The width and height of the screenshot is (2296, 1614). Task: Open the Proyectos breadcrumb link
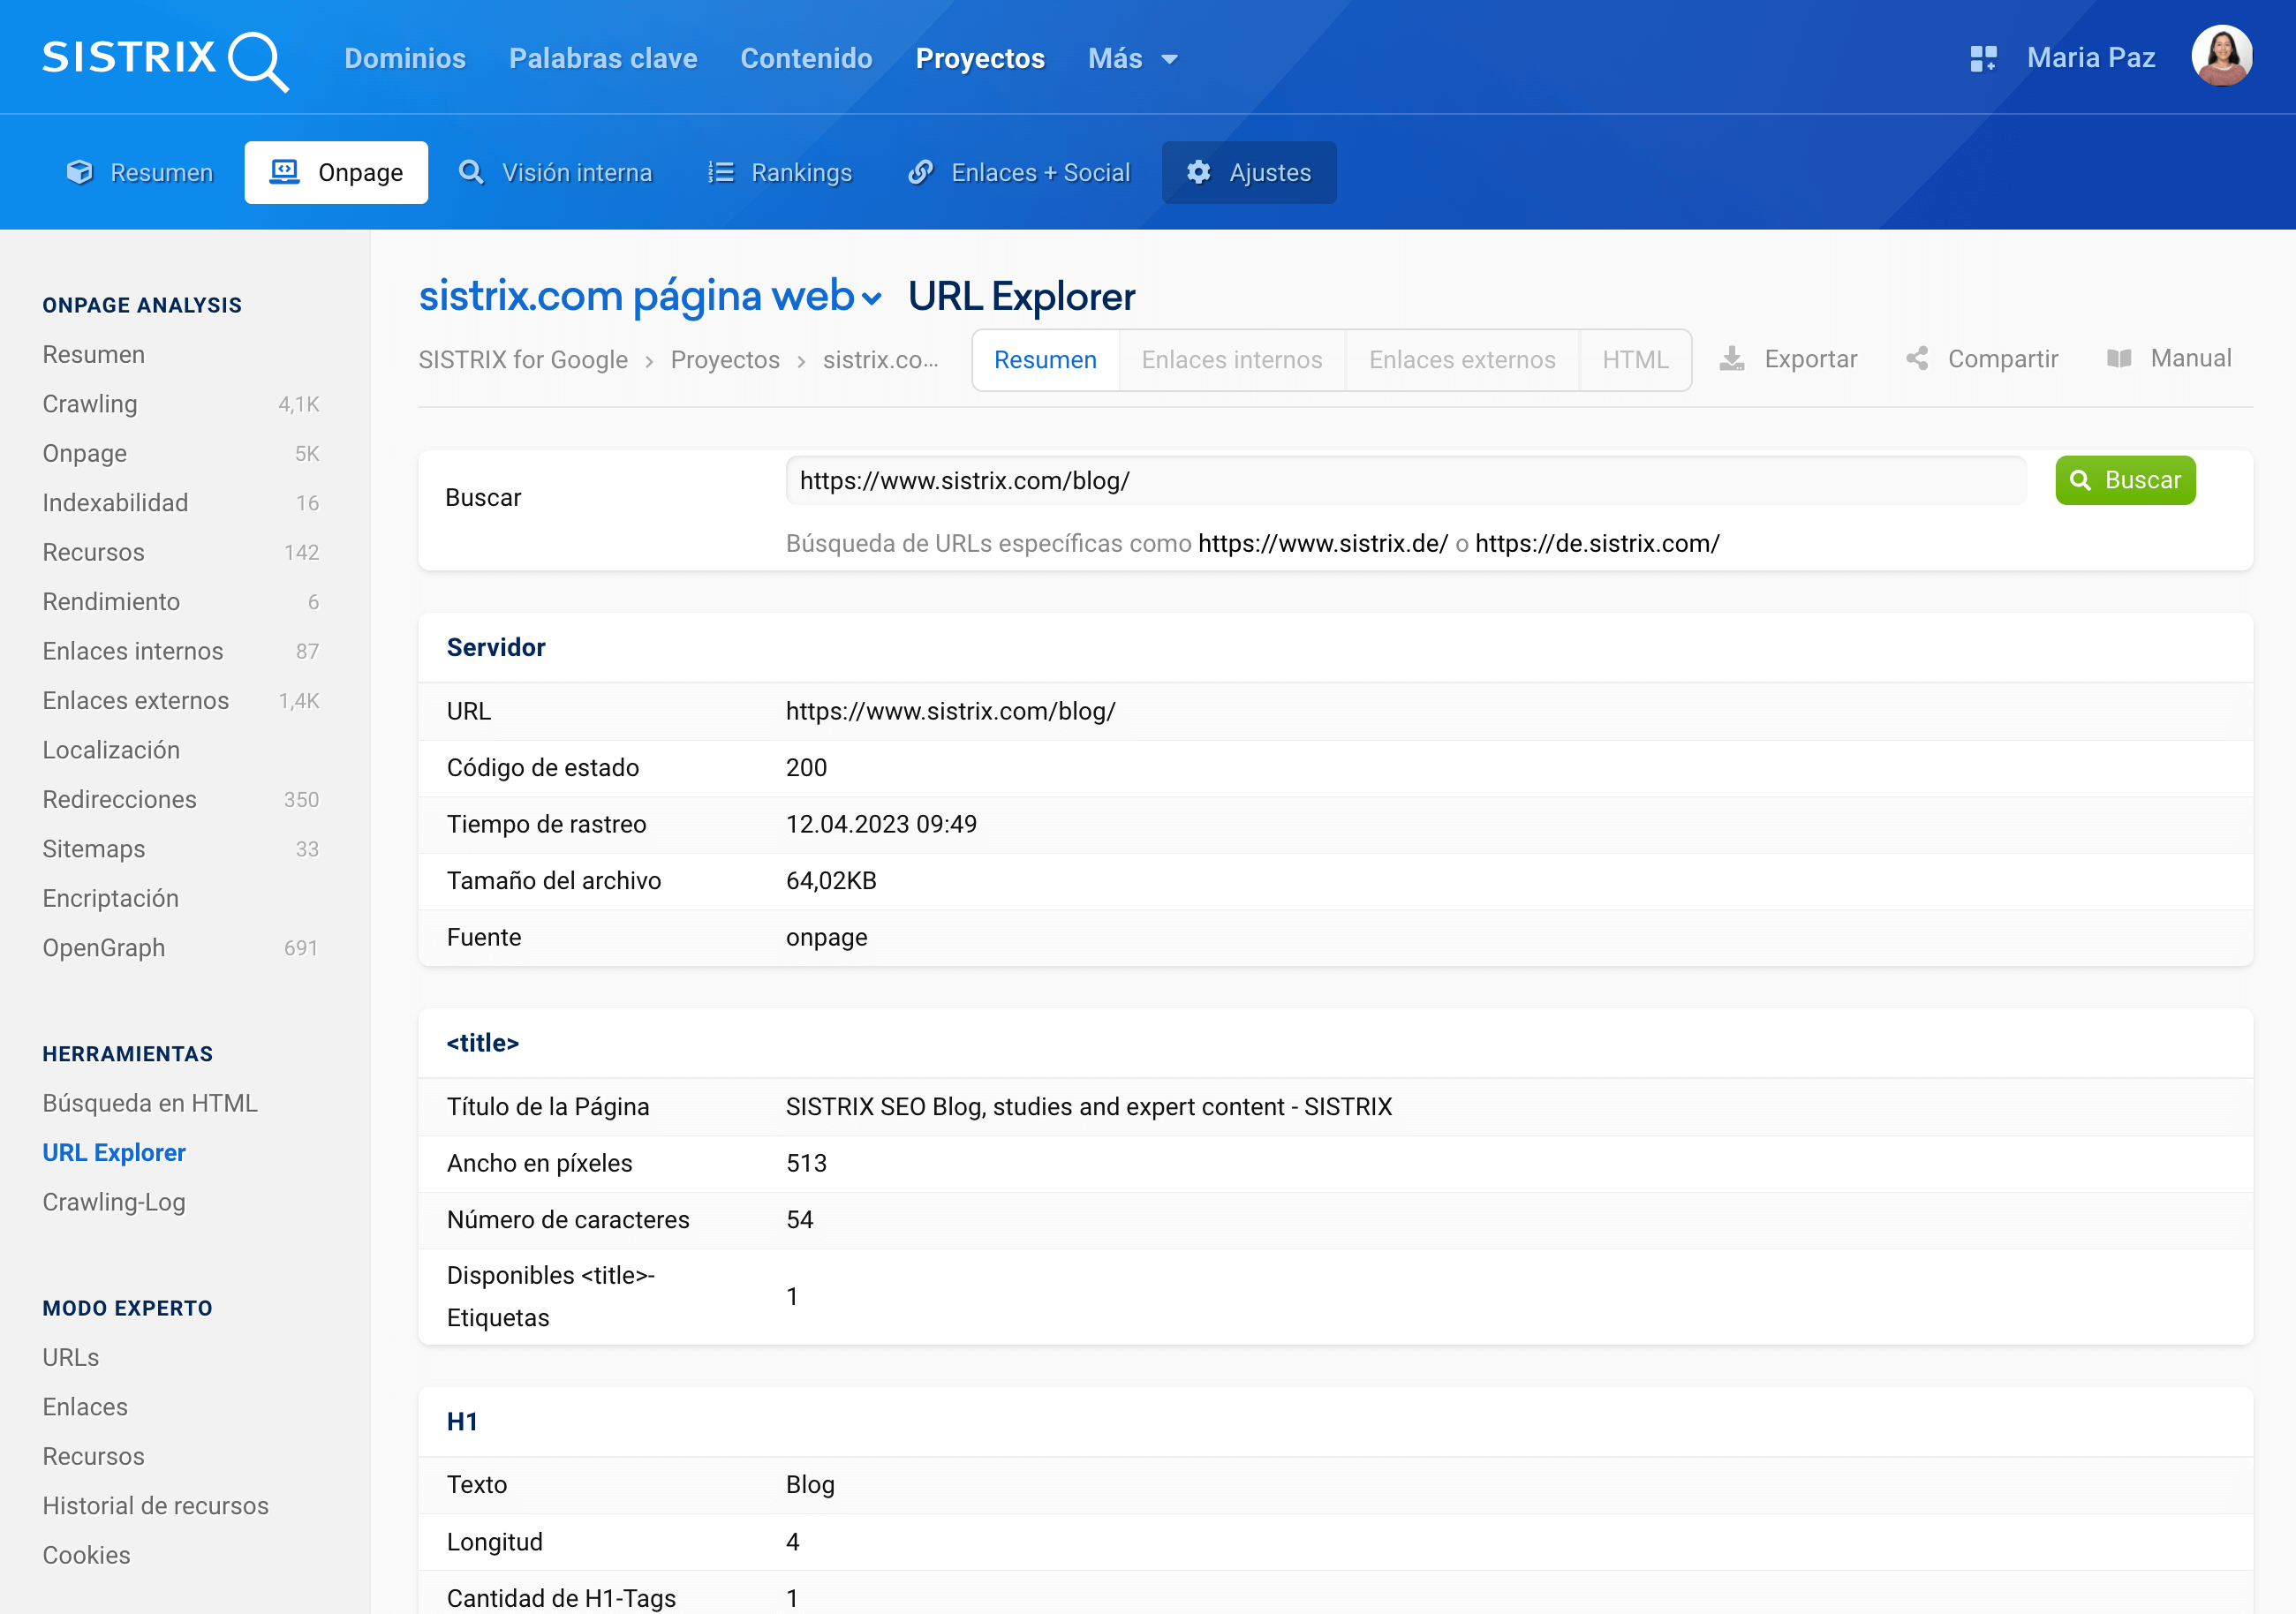tap(725, 360)
